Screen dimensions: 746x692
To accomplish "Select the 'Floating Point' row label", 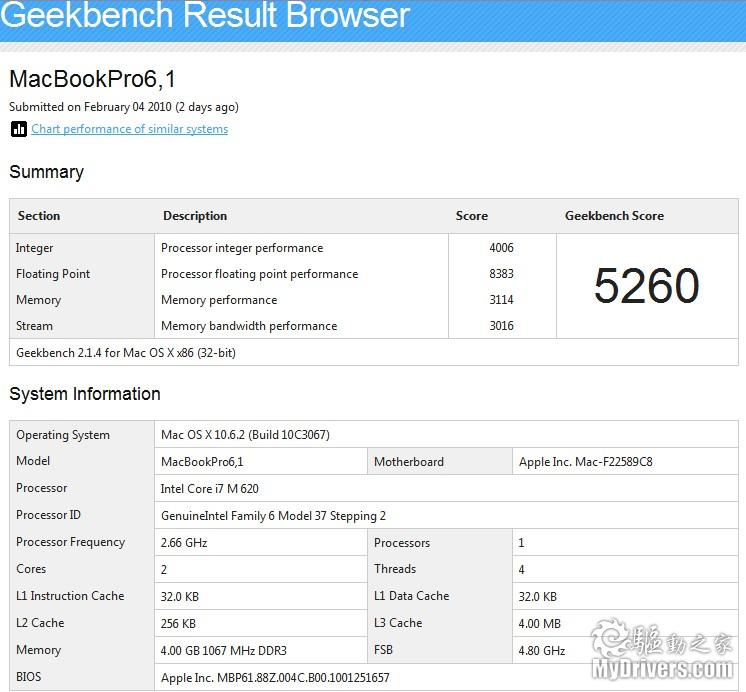I will [x=53, y=274].
